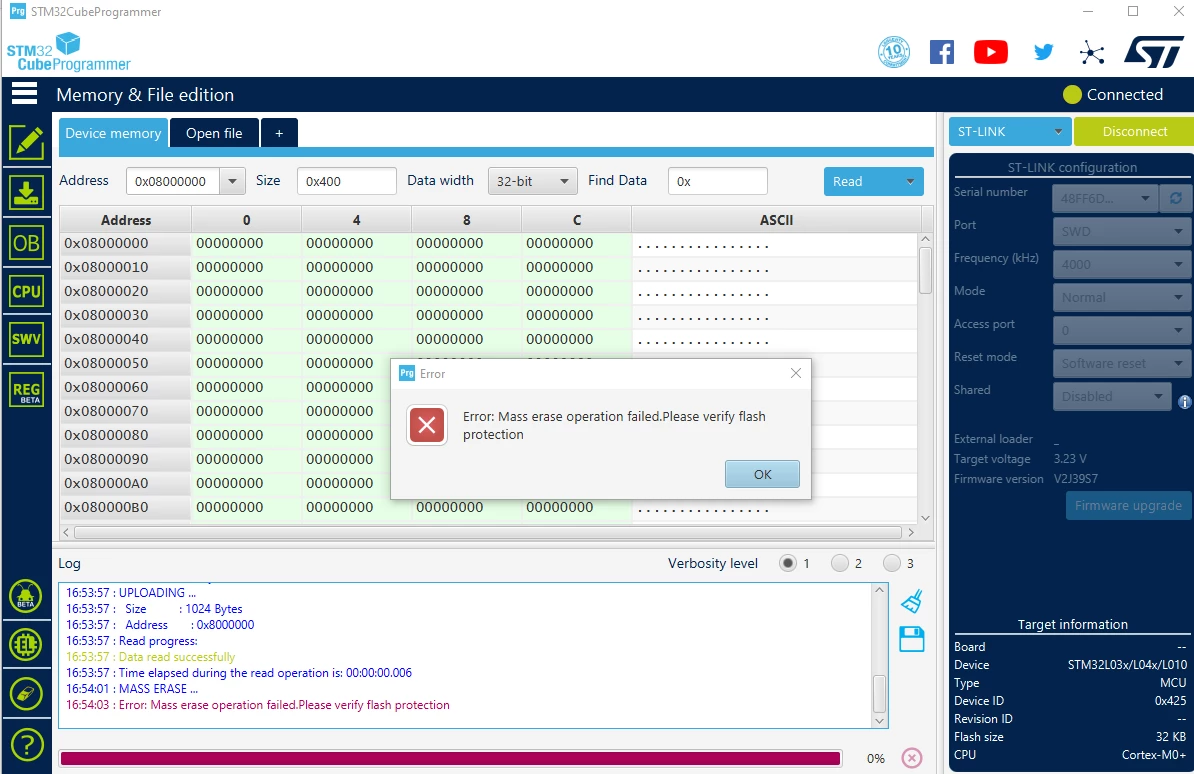The width and height of the screenshot is (1194, 774).
Task: Open the ST-LINK interface dropdown
Action: [x=1010, y=132]
